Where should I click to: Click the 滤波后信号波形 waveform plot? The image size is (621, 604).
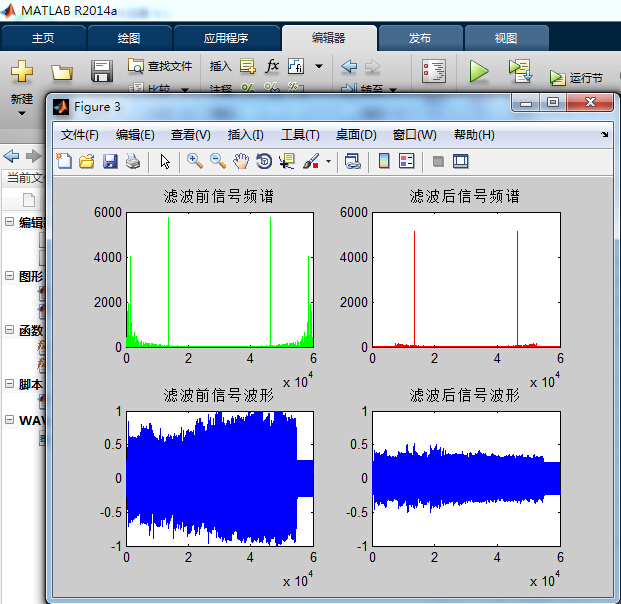click(466, 479)
